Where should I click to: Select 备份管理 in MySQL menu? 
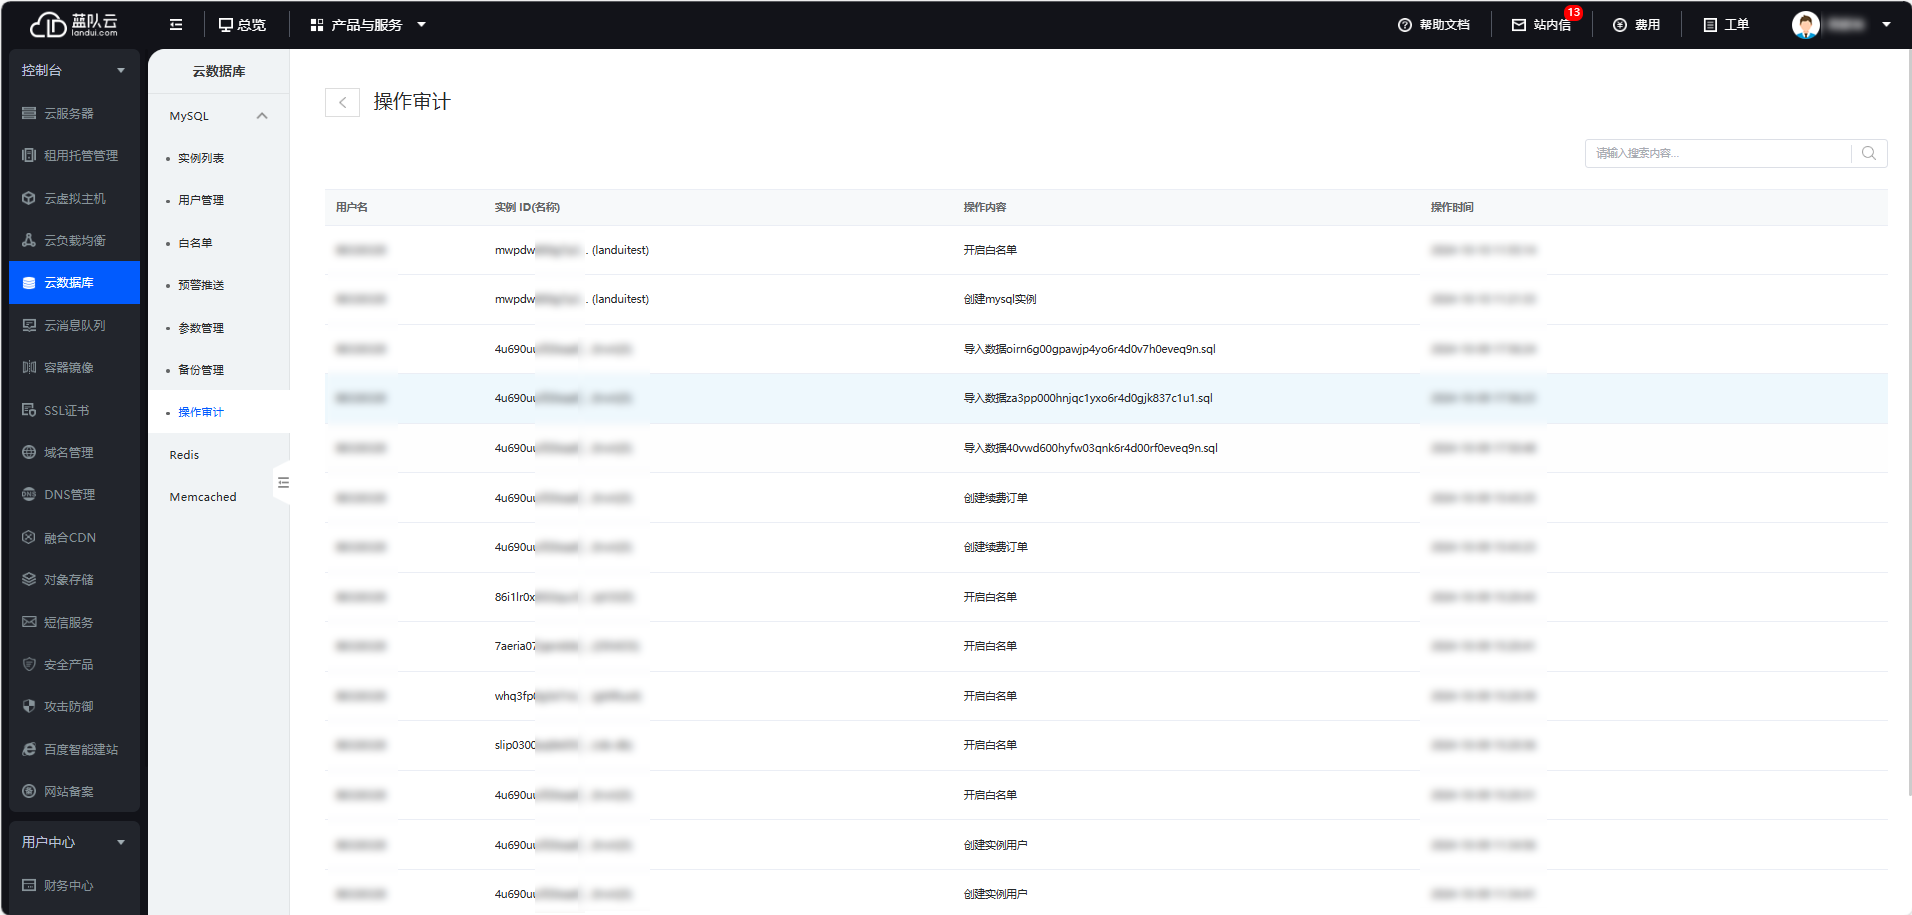tap(201, 370)
